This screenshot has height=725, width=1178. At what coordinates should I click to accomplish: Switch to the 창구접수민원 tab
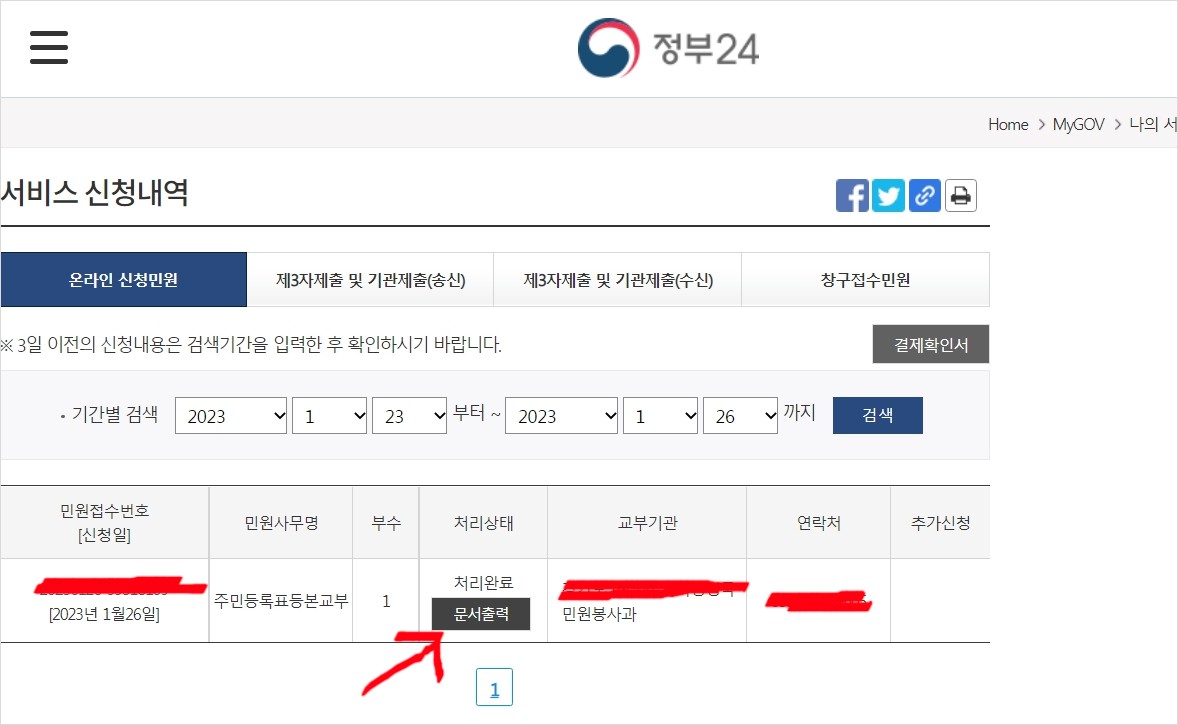[865, 279]
